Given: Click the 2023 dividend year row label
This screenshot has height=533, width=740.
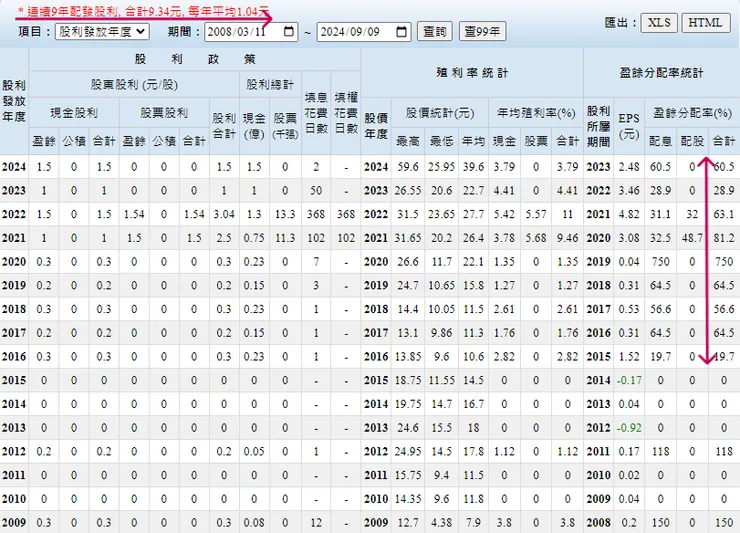Looking at the screenshot, I should pyautogui.click(x=14, y=190).
